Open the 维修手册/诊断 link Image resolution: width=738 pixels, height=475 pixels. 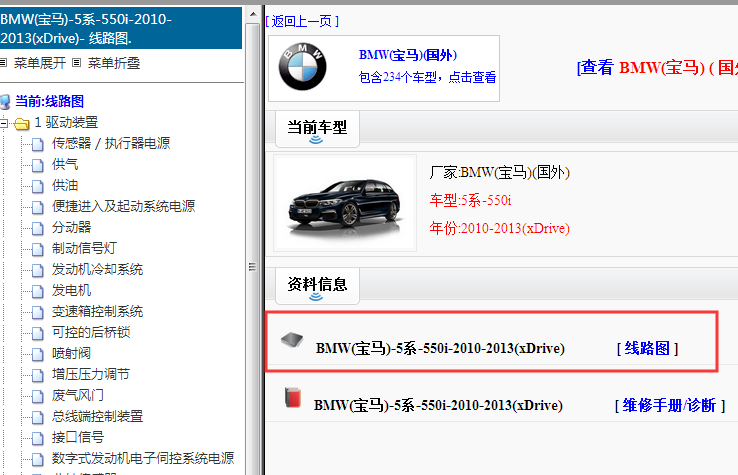(669, 405)
